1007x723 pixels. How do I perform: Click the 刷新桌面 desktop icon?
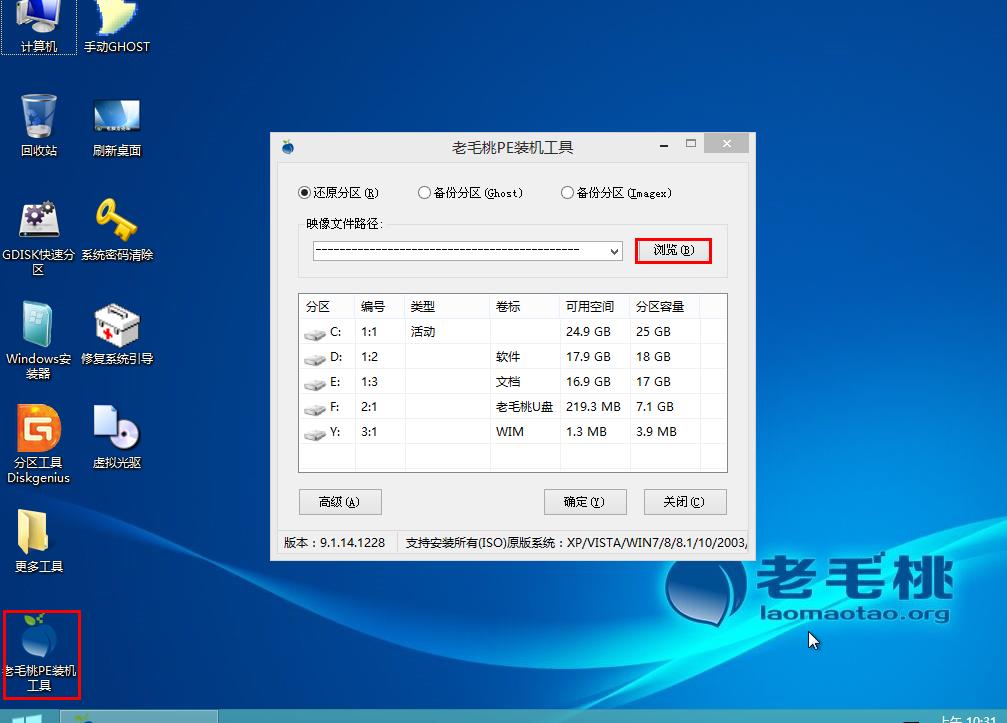pos(116,118)
